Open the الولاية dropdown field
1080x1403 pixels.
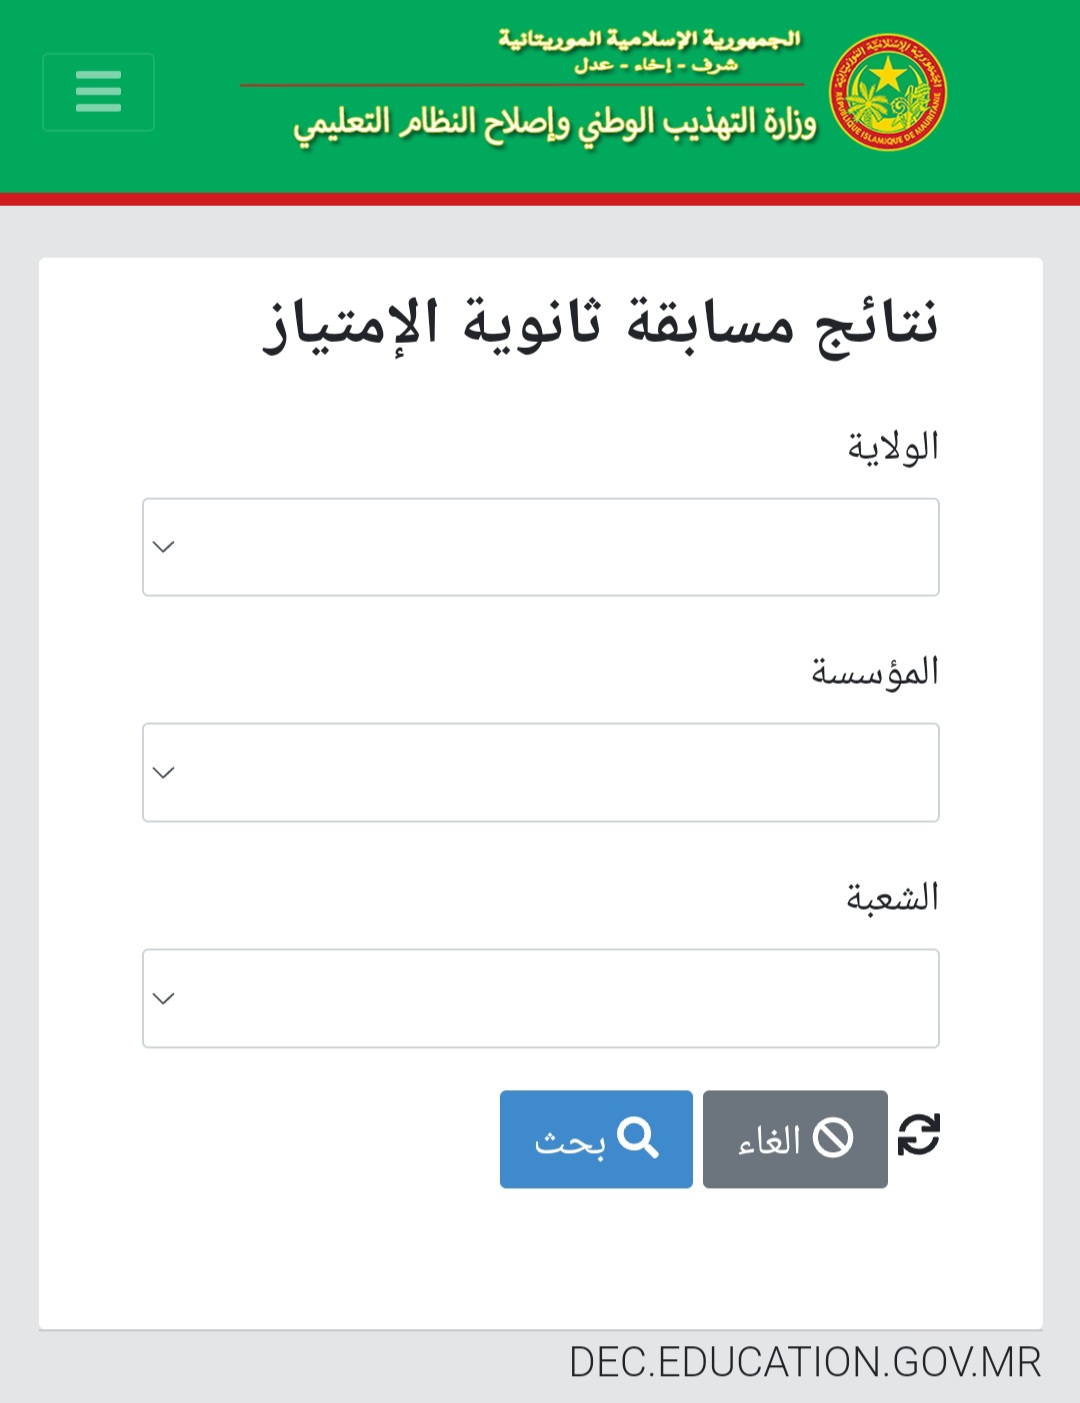coord(540,547)
